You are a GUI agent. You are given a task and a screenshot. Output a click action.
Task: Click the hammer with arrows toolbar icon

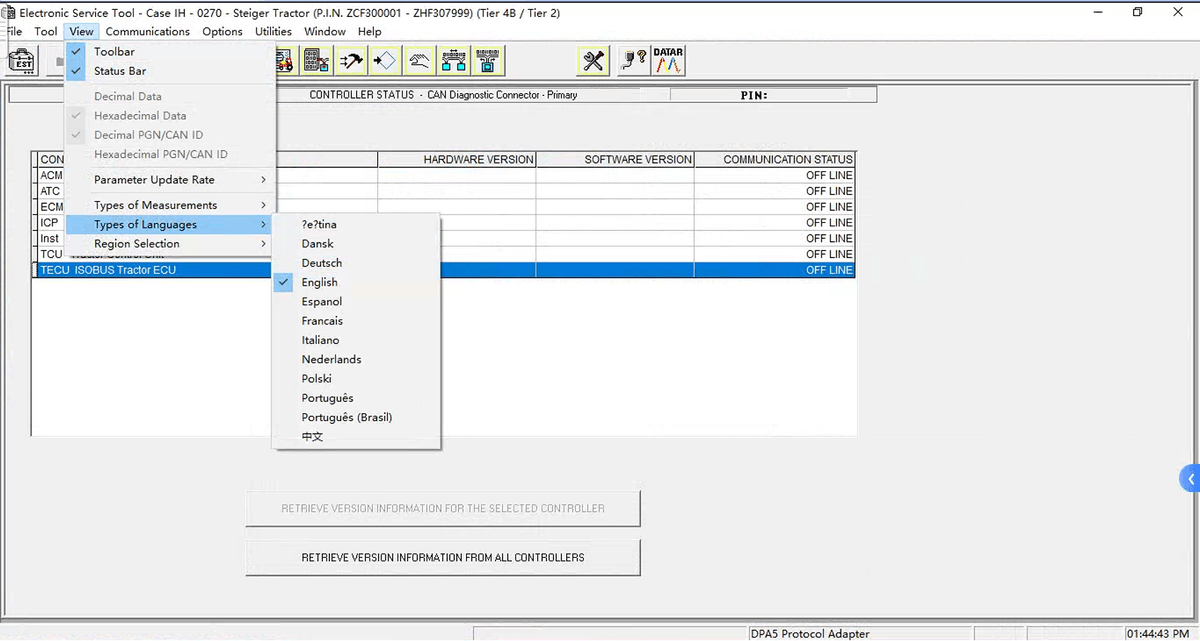tap(351, 61)
